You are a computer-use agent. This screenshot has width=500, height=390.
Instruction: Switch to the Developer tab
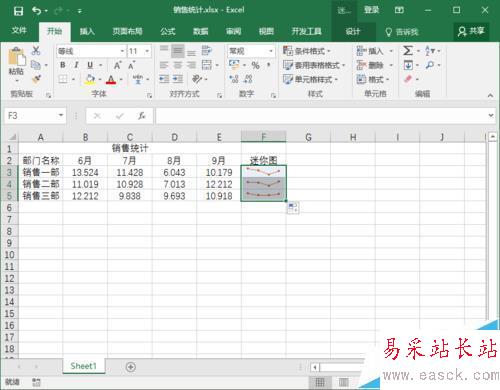pos(307,31)
